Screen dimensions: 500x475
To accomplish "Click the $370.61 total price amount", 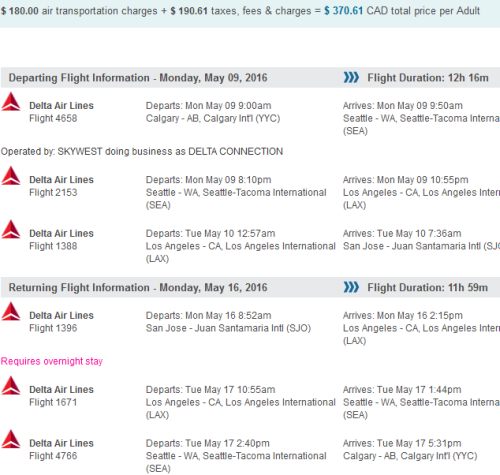I will 343,11.
